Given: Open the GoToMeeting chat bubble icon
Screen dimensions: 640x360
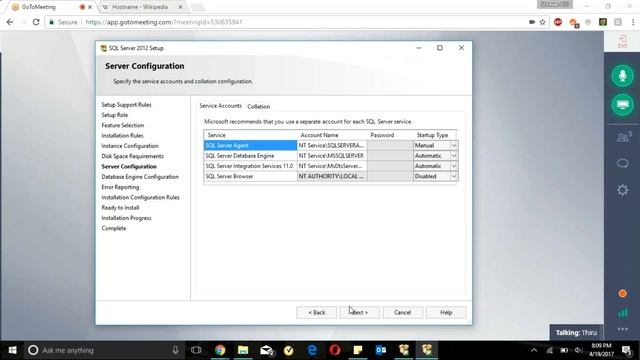Looking at the screenshot, I should [622, 163].
